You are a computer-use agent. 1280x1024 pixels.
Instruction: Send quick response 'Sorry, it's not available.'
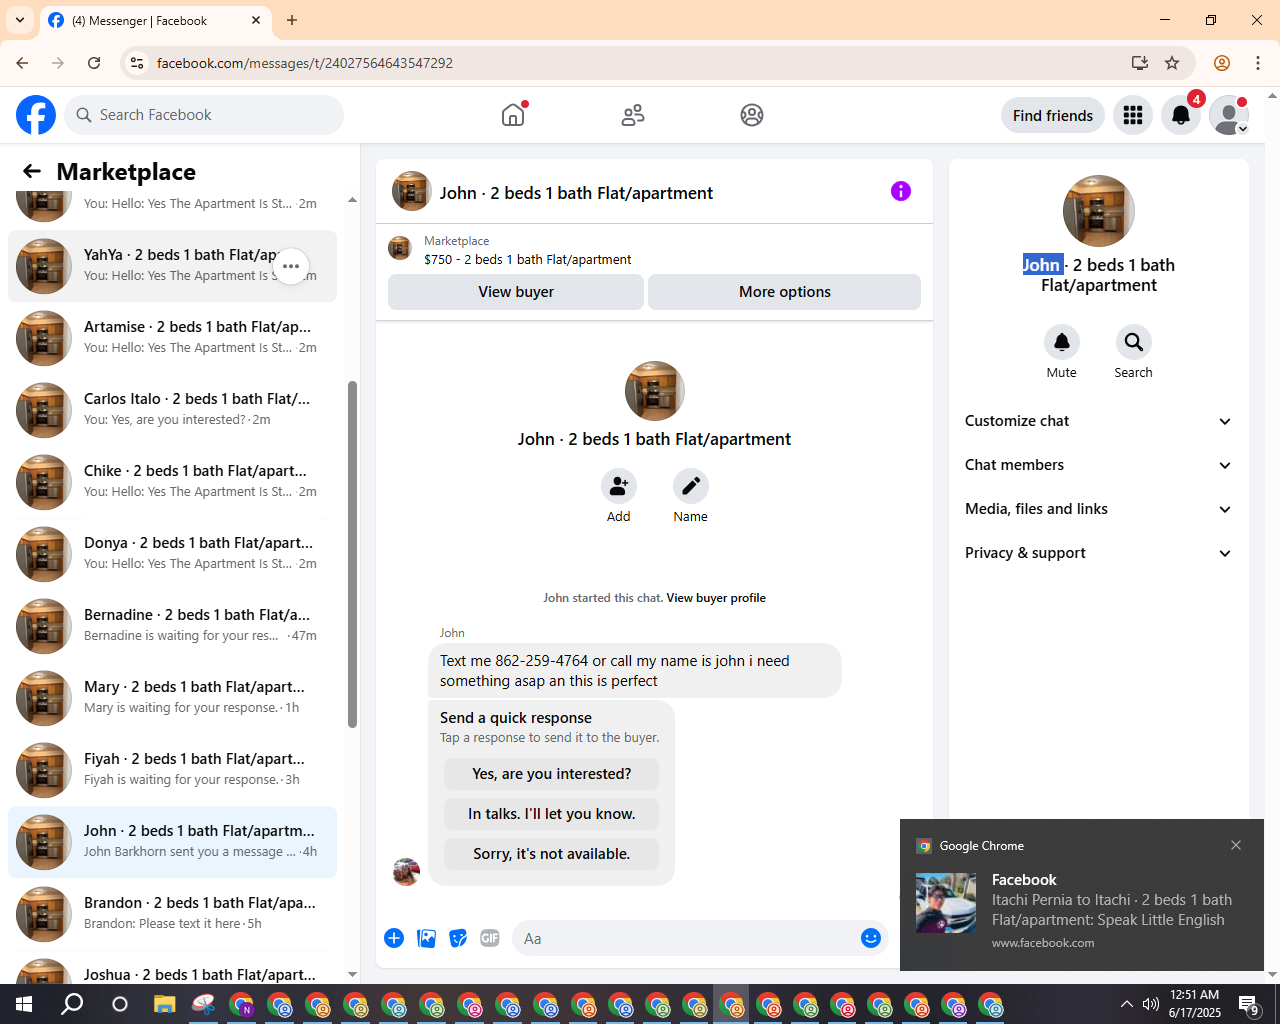552,854
